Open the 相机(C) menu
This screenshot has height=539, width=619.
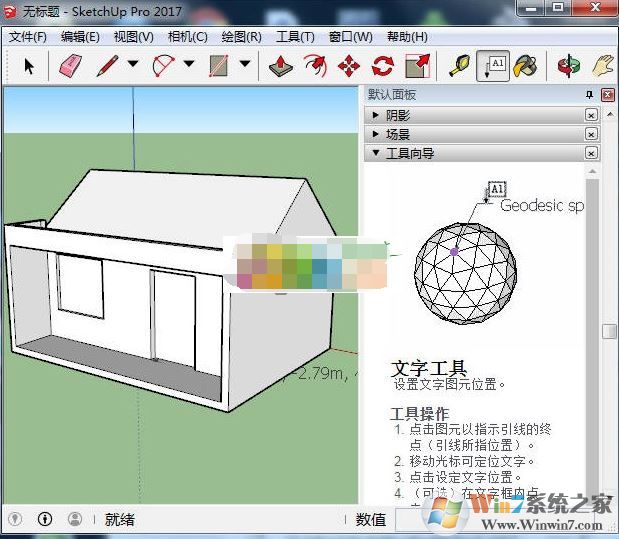click(188, 37)
